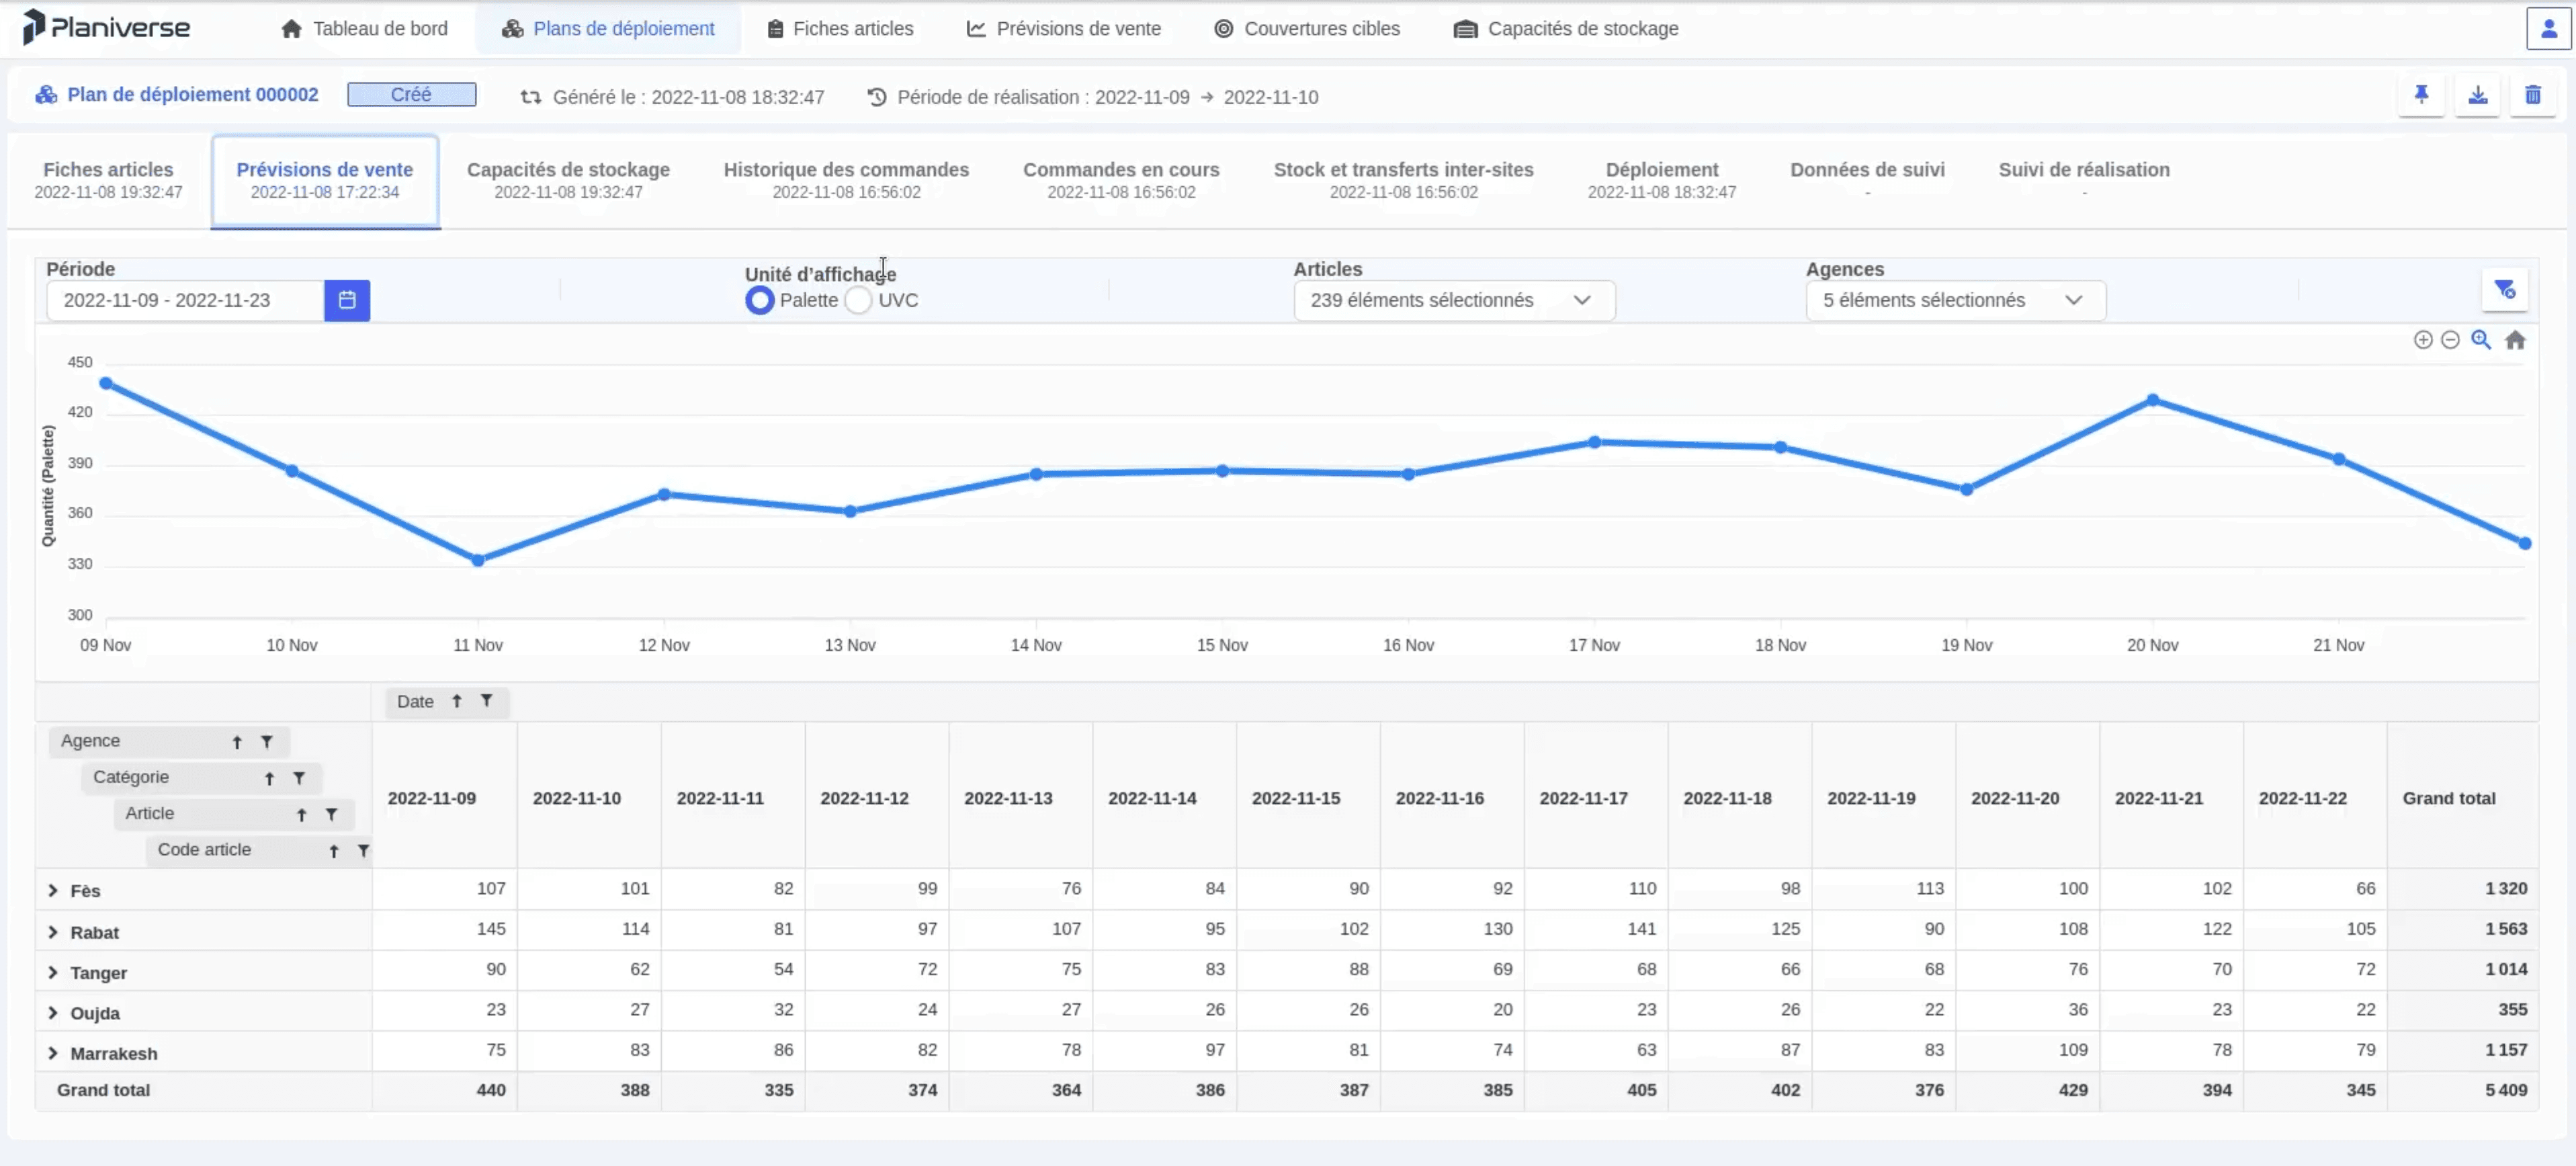
Task: Switch display unit to UVC
Action: [x=857, y=300]
